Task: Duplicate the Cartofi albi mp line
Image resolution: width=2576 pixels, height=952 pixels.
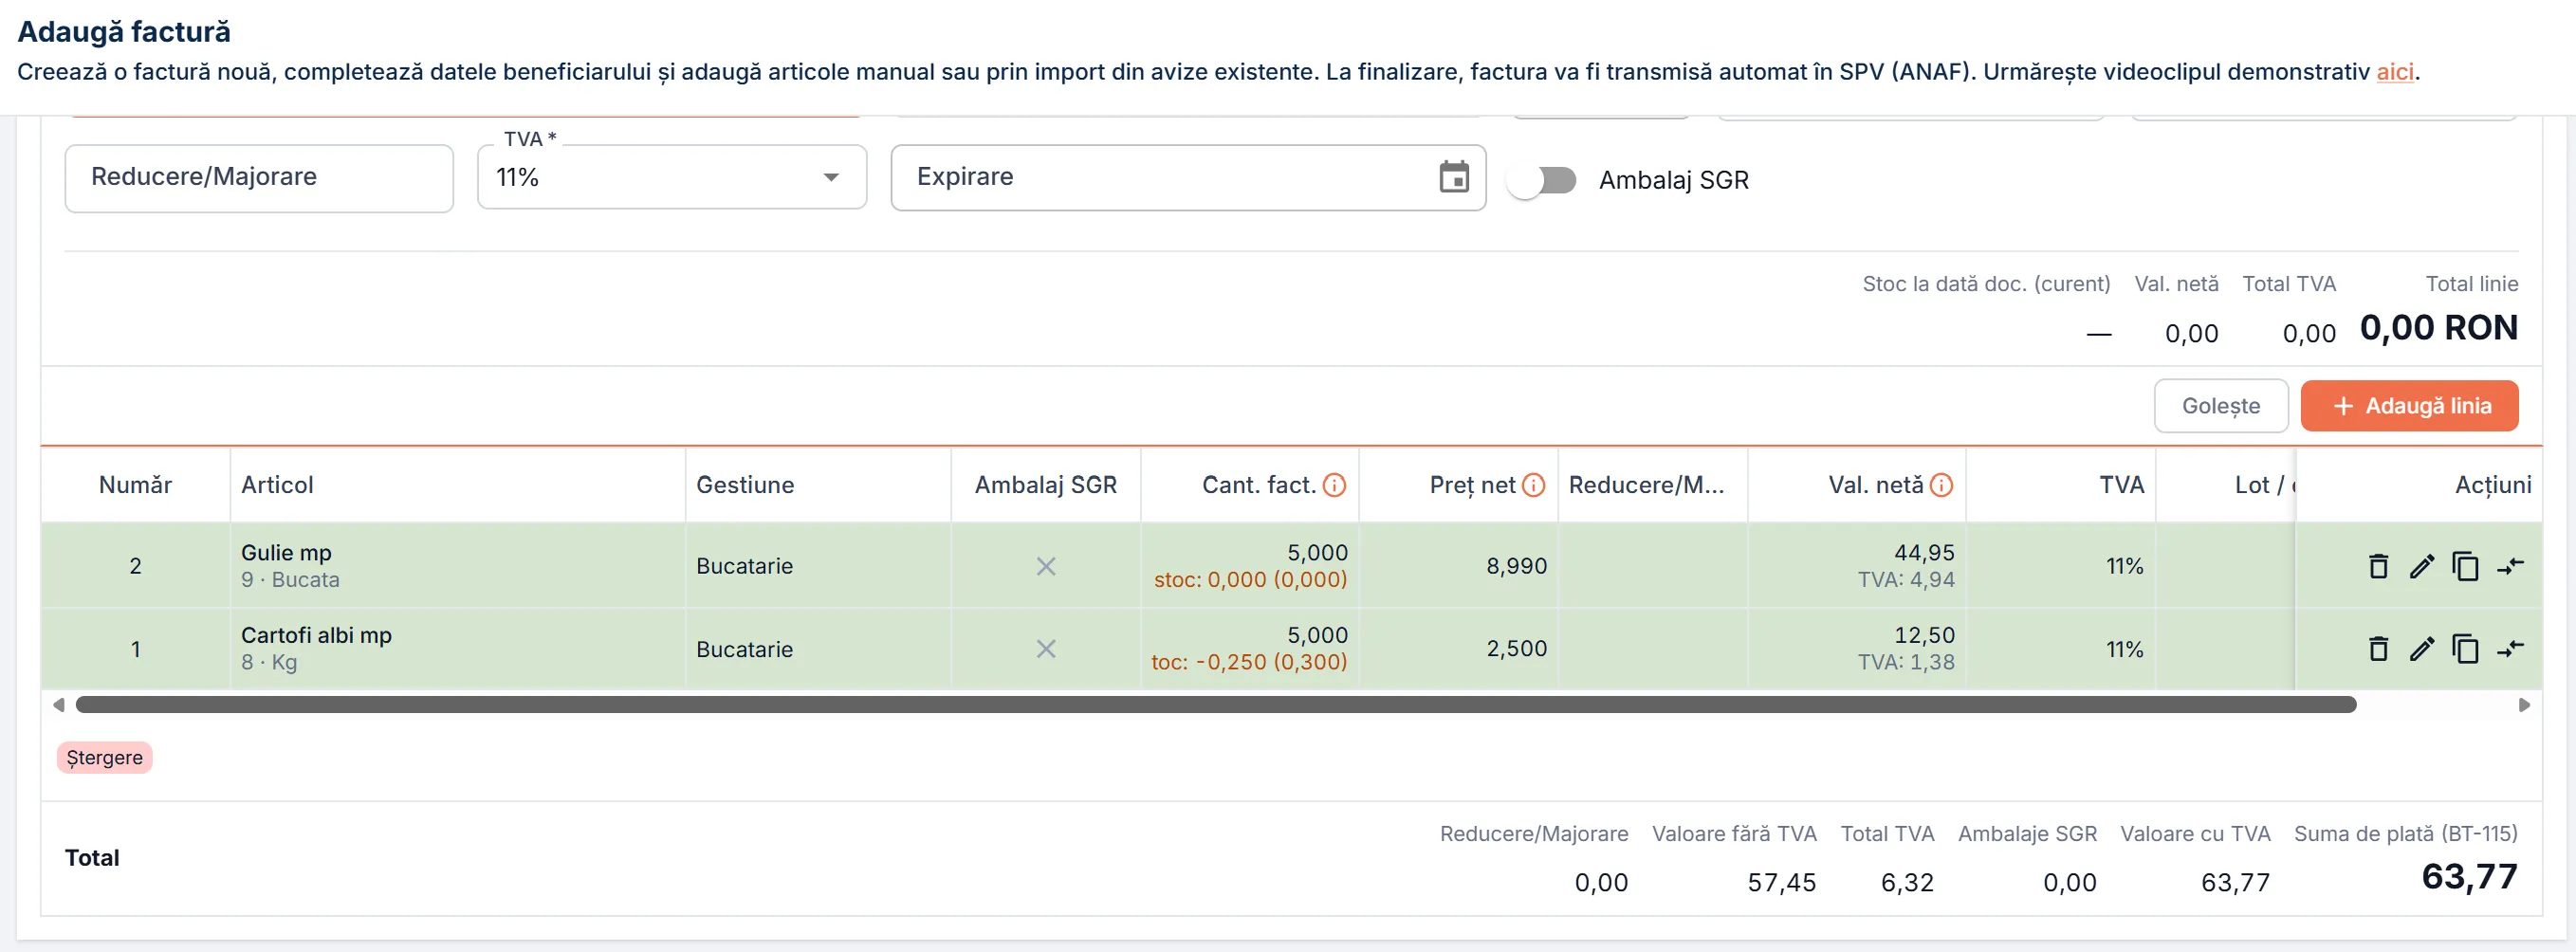Action: pyautogui.click(x=2465, y=649)
